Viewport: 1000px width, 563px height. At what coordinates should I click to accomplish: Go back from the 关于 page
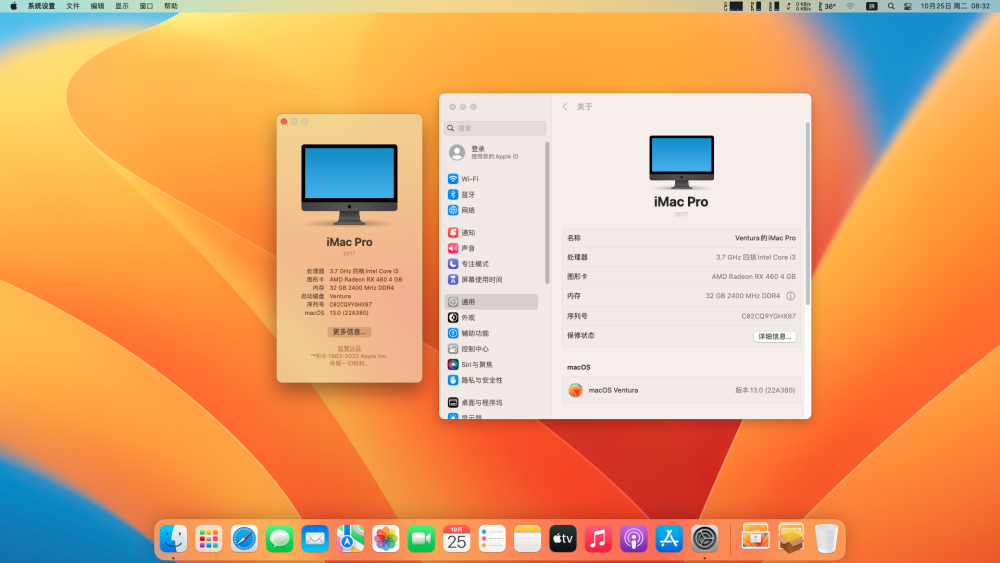[564, 106]
